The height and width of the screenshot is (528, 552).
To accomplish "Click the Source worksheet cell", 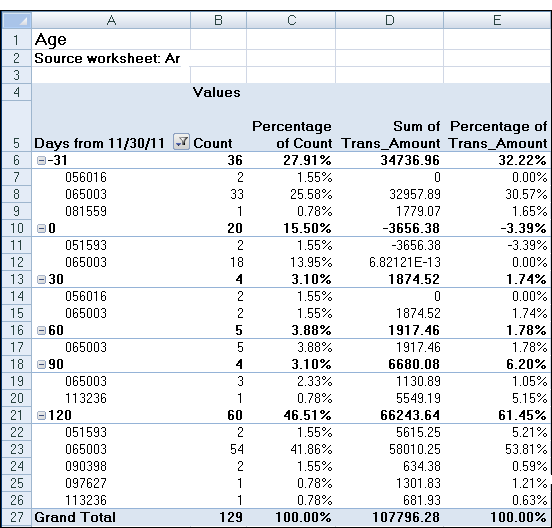I will click(x=111, y=58).
